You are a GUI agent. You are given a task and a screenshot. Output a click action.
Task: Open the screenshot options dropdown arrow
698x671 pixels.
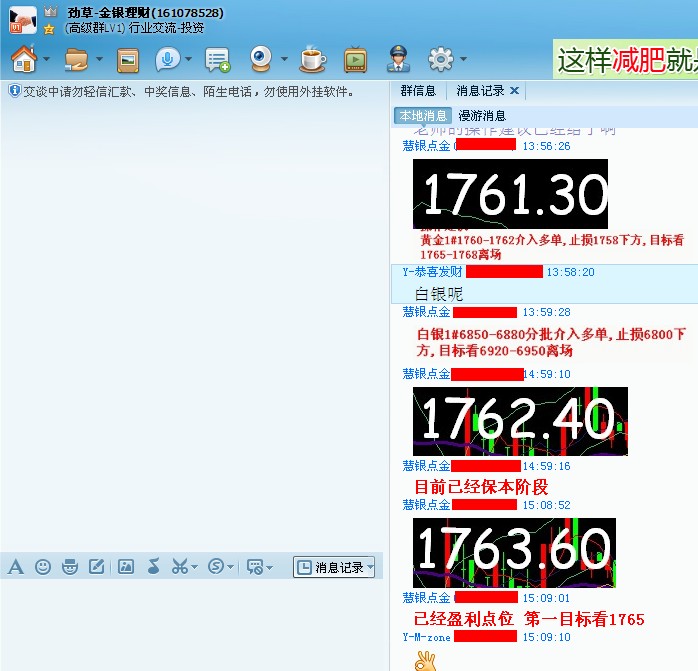coord(195,568)
